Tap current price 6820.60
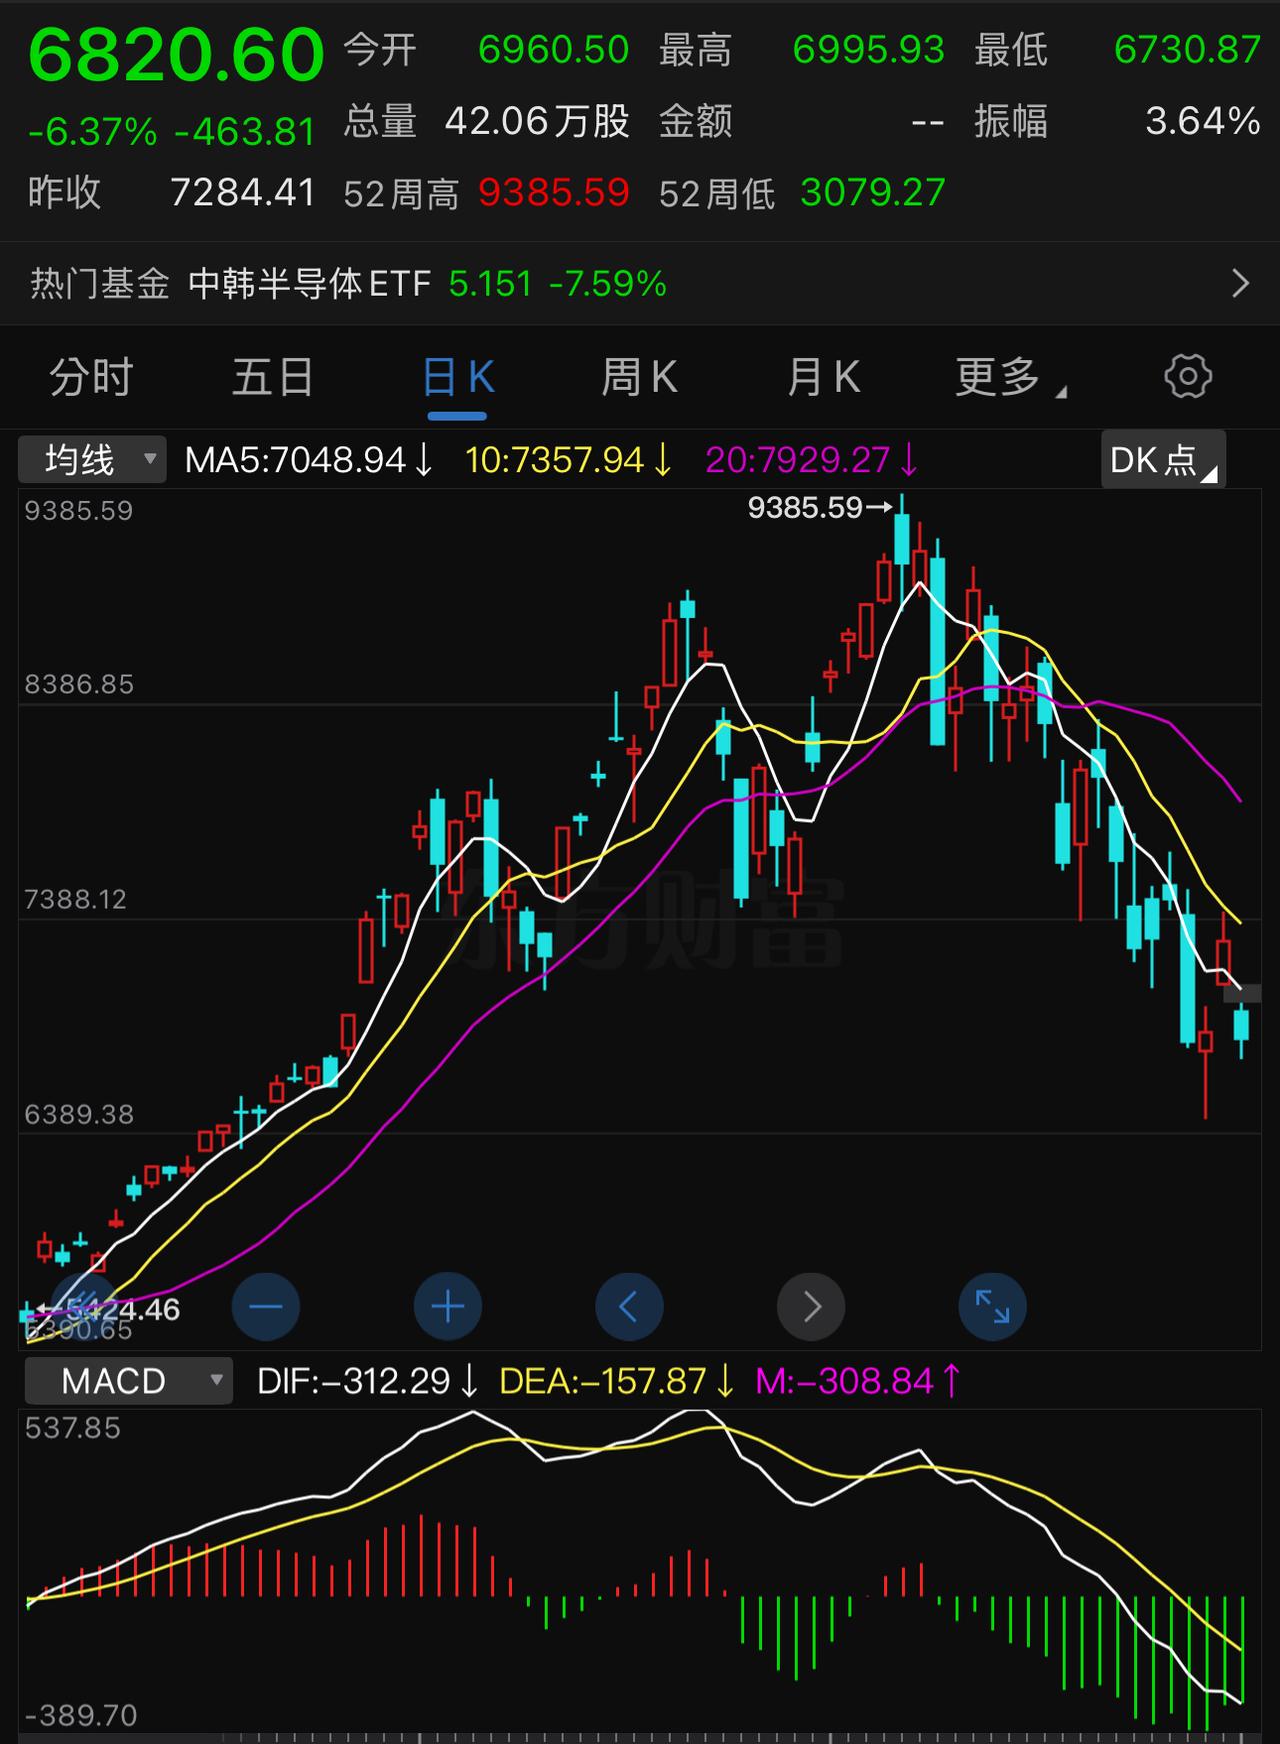The width and height of the screenshot is (1280, 1744). 176,56
